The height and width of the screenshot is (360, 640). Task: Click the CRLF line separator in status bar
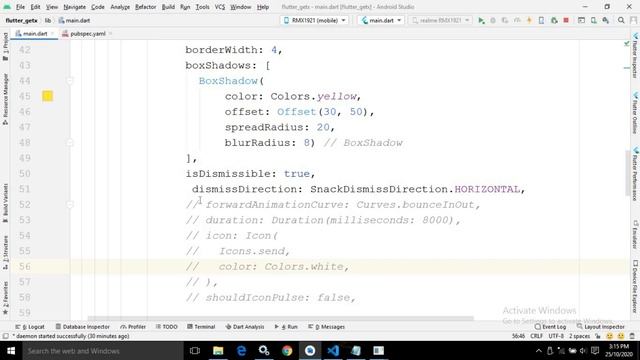(536, 336)
